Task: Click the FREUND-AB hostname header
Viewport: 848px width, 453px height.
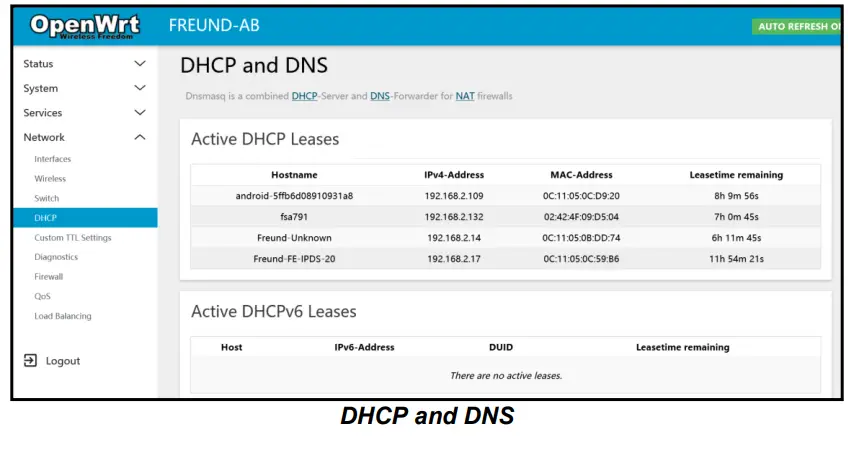Action: coord(214,25)
